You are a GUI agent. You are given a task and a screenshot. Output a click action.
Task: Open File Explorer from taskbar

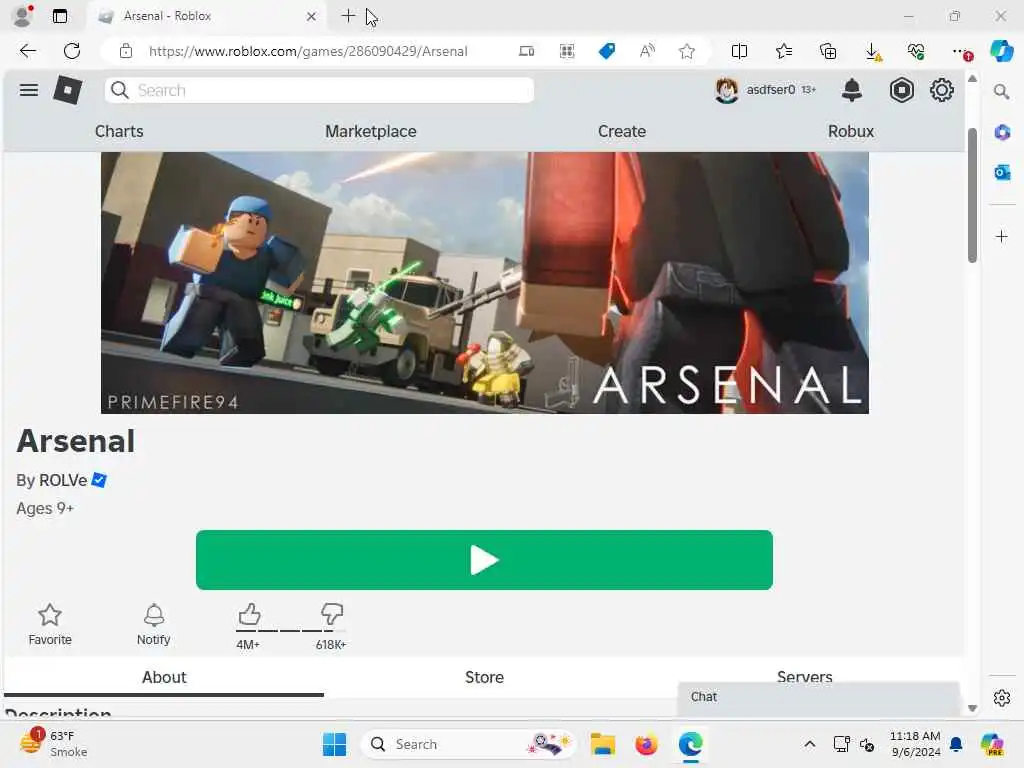click(x=602, y=744)
